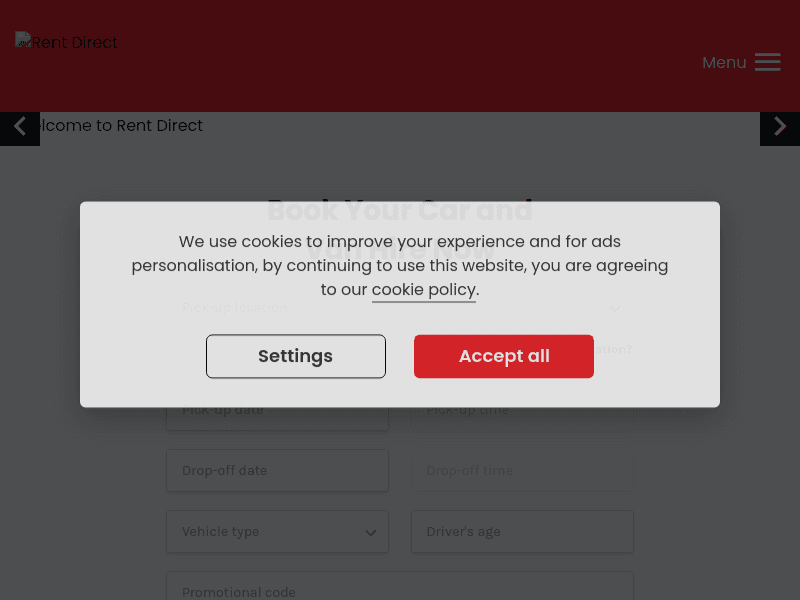The height and width of the screenshot is (600, 800).
Task: Open cookie Settings
Action: (x=295, y=356)
